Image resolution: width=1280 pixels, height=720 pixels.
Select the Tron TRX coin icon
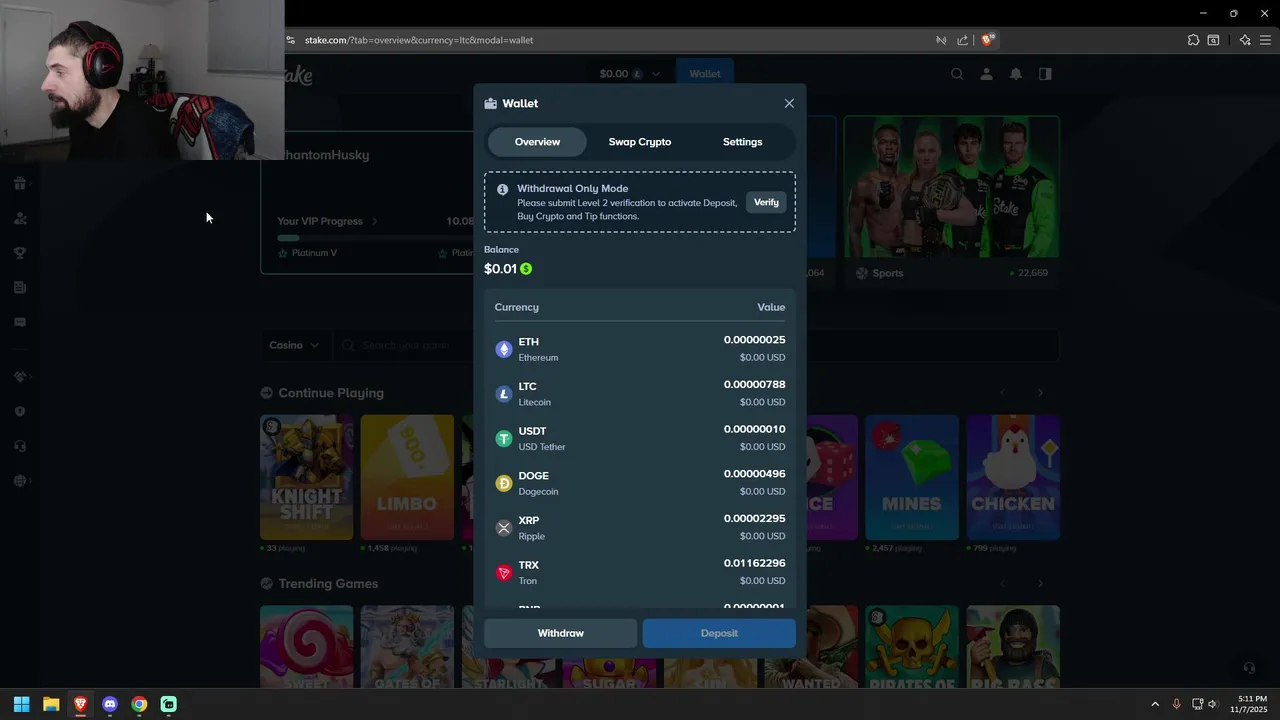(504, 573)
